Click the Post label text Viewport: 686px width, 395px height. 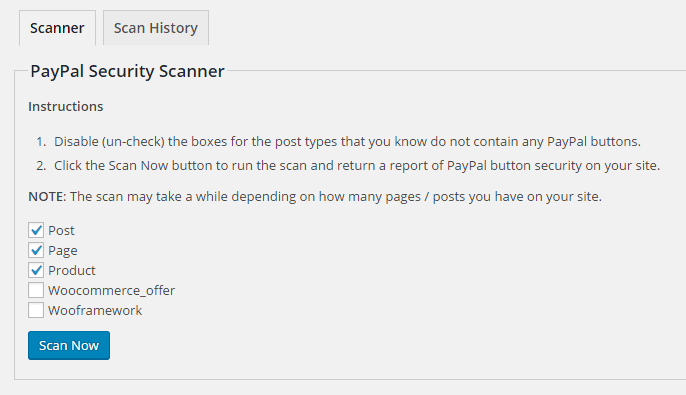pos(61,231)
